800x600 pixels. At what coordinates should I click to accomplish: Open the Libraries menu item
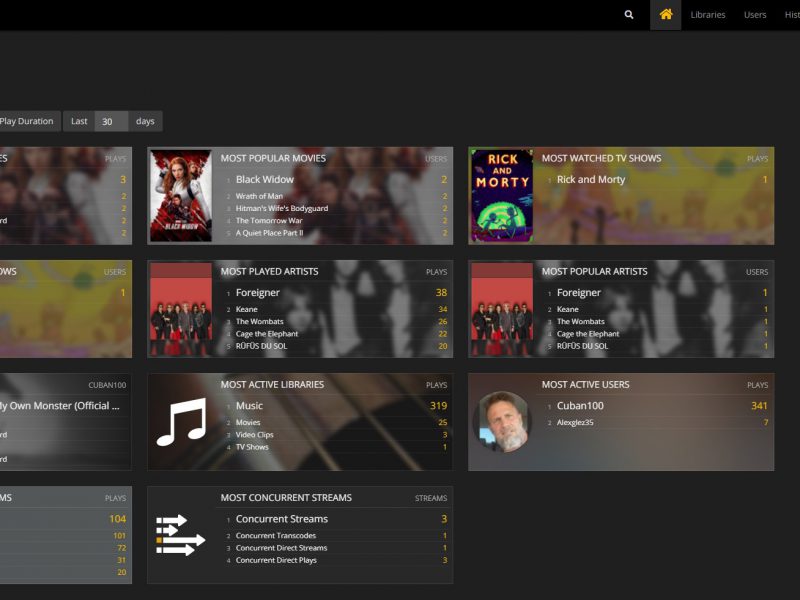[708, 15]
